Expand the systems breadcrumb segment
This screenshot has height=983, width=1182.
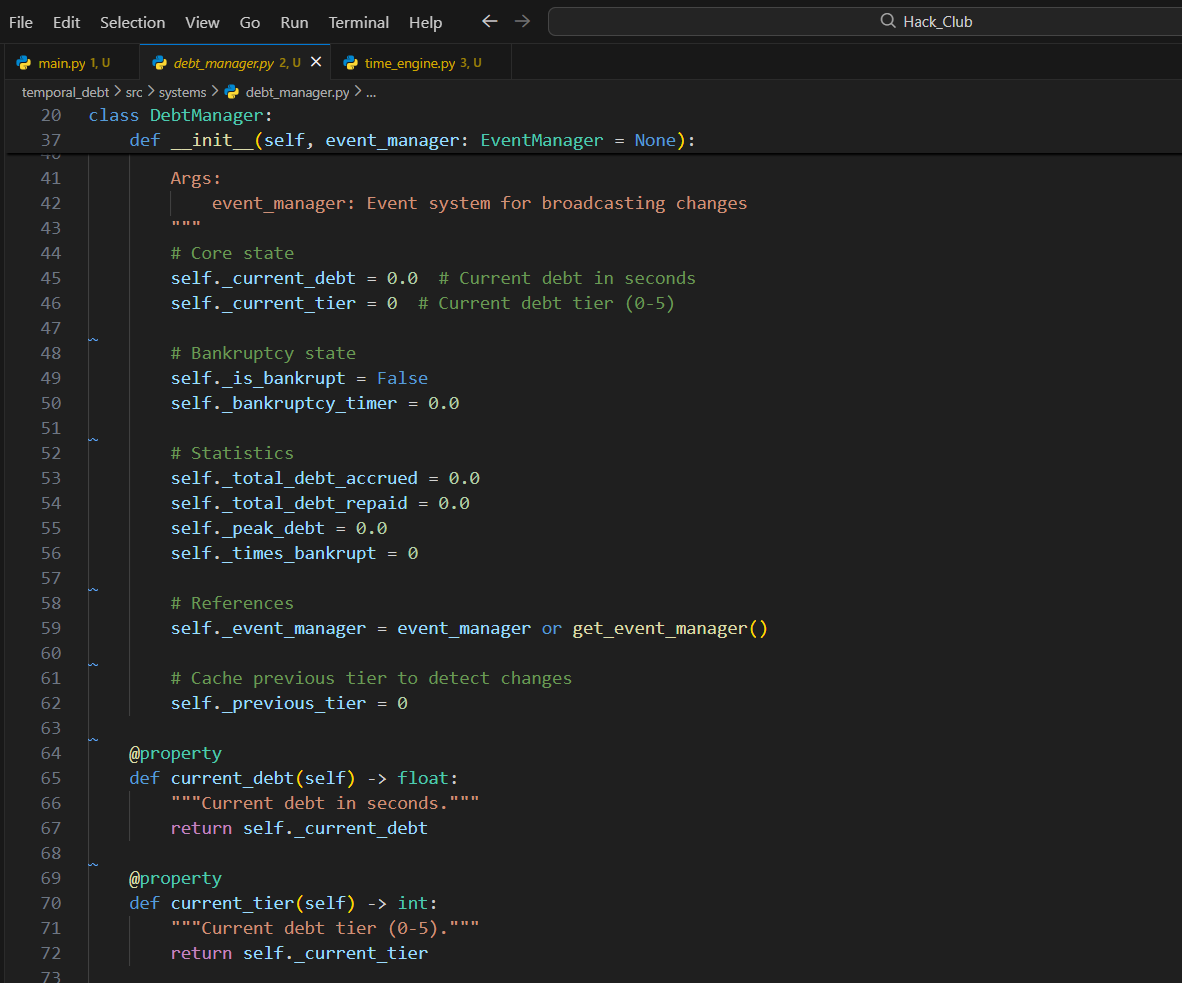point(182,92)
